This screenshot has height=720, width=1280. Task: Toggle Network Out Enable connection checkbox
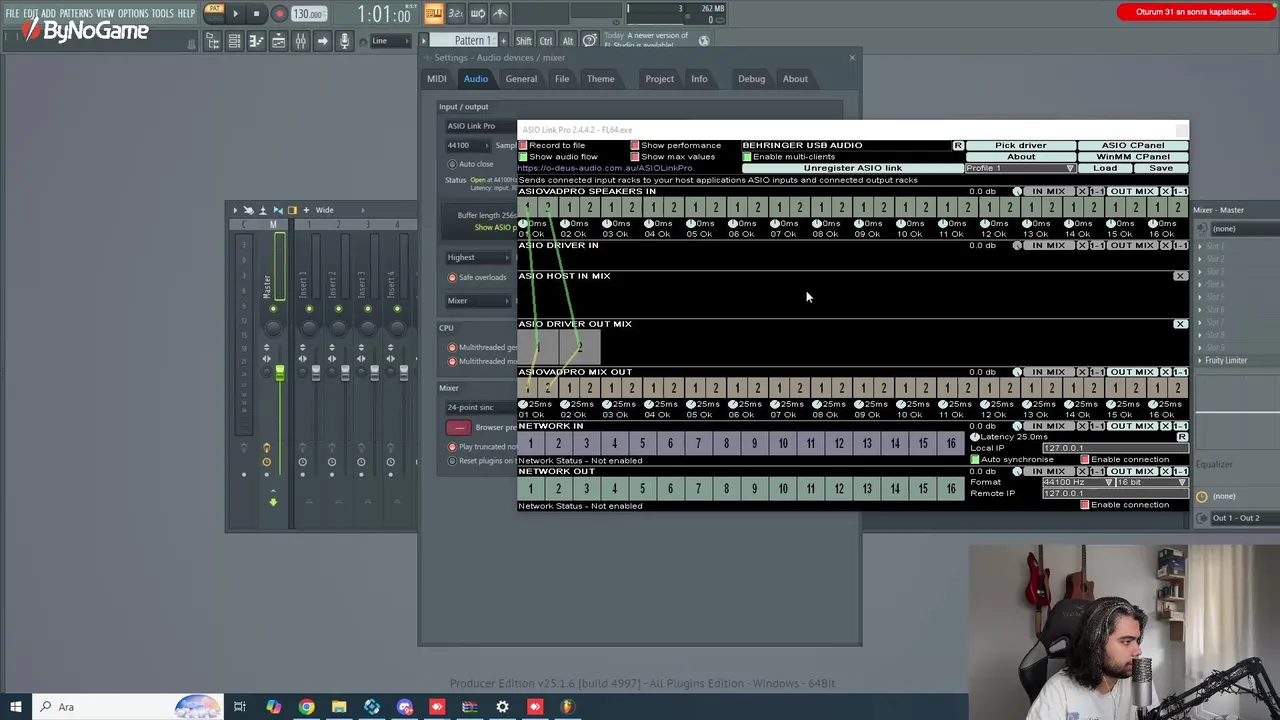[x=1085, y=505]
